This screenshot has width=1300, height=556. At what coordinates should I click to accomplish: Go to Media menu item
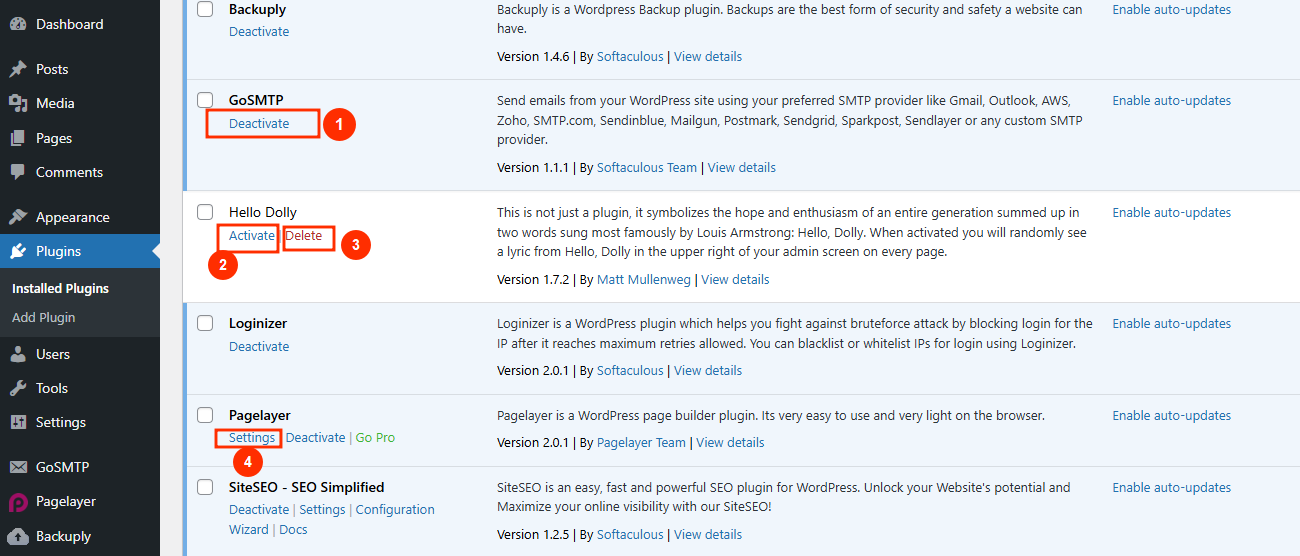coord(55,103)
